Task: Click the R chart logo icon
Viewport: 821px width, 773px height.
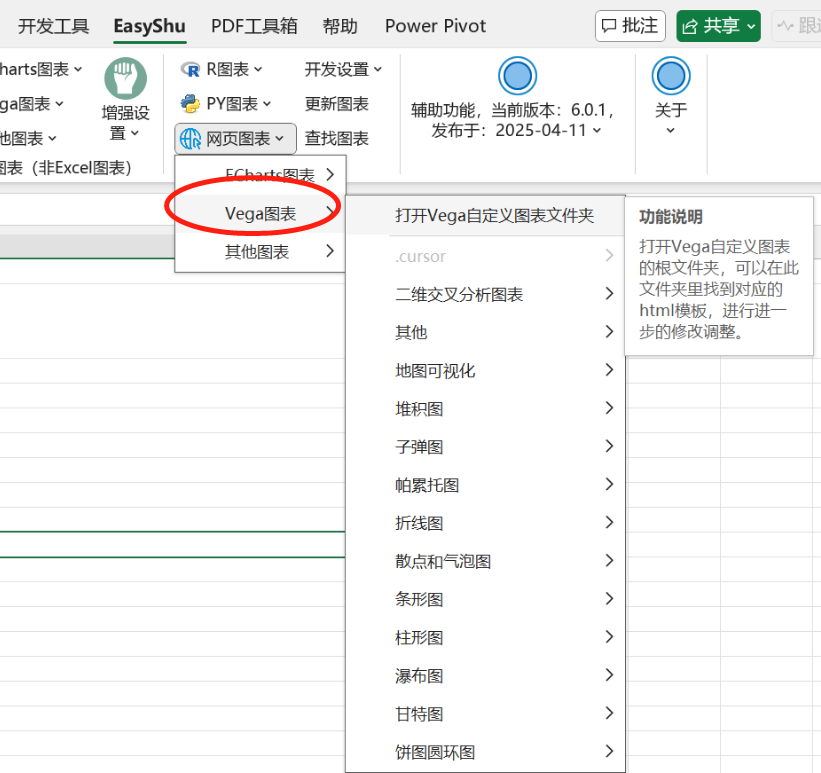Action: click(191, 69)
